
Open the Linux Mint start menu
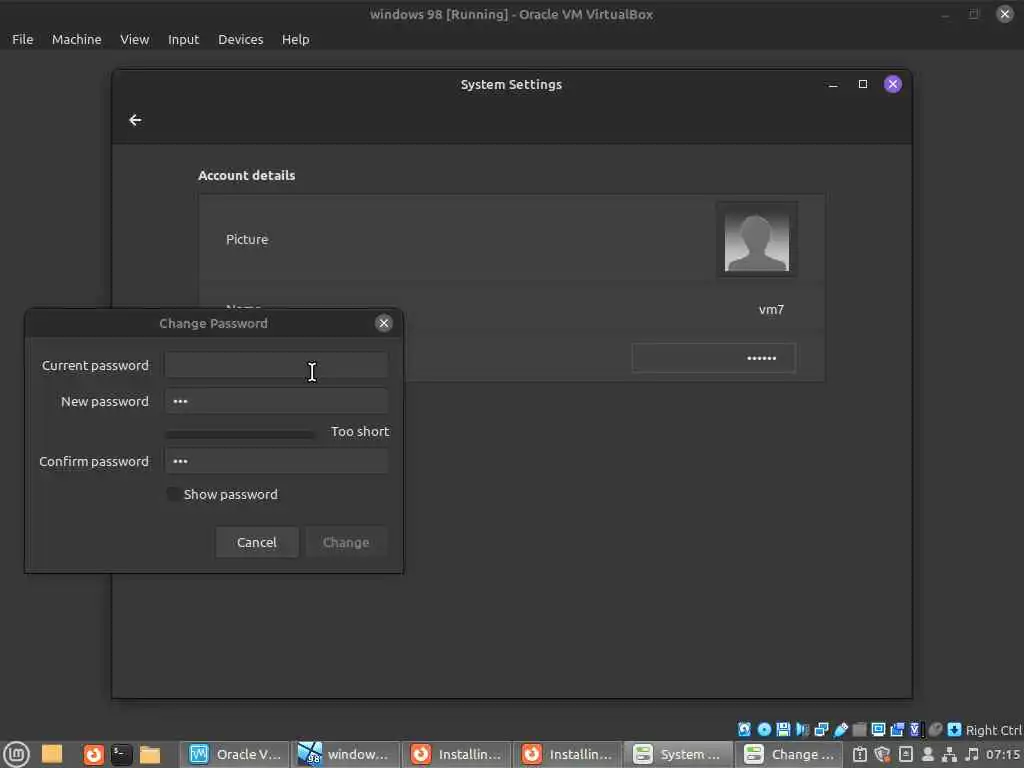click(x=16, y=754)
